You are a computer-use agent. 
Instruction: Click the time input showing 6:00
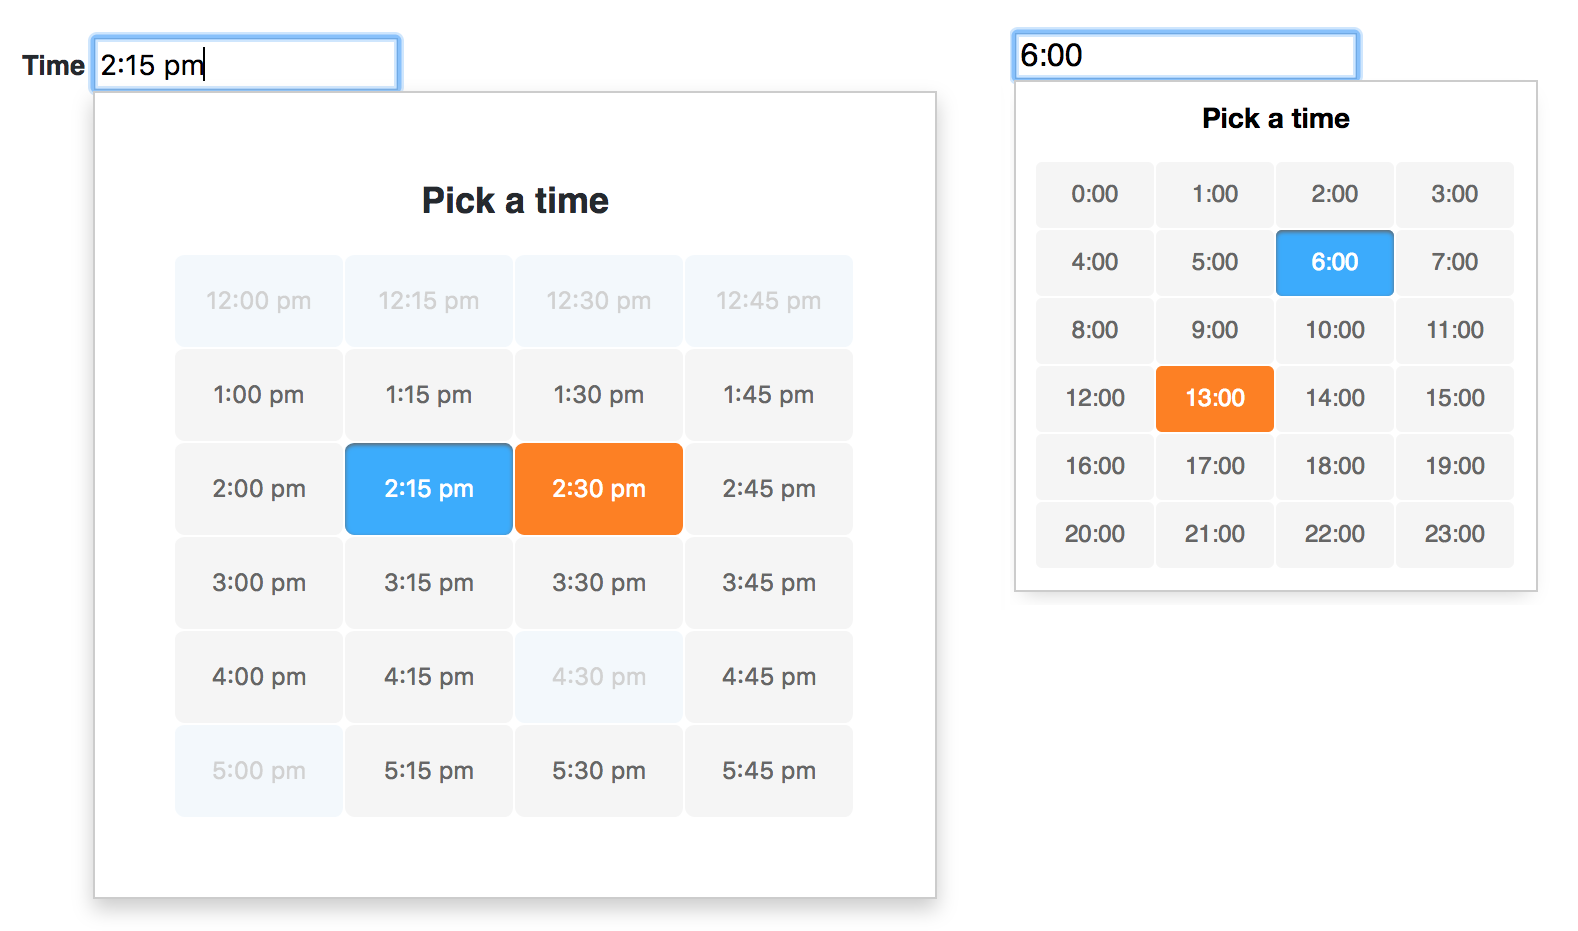coord(1186,55)
